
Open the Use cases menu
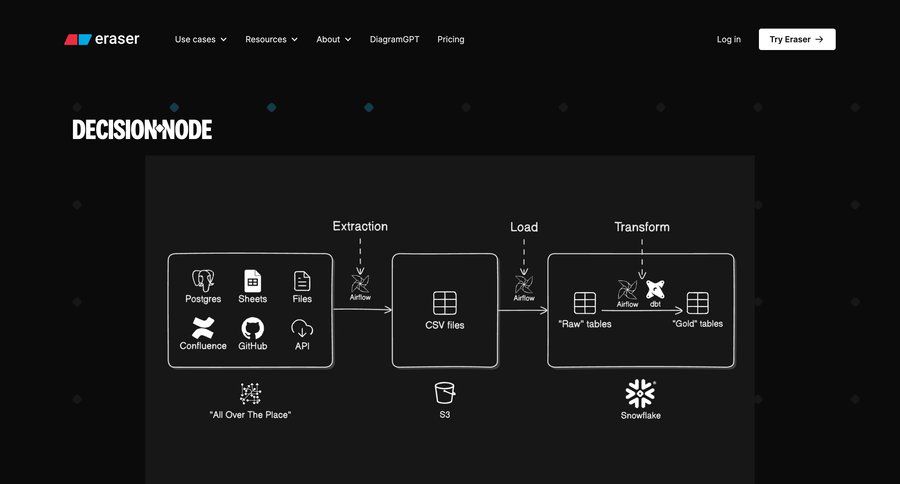tap(200, 40)
